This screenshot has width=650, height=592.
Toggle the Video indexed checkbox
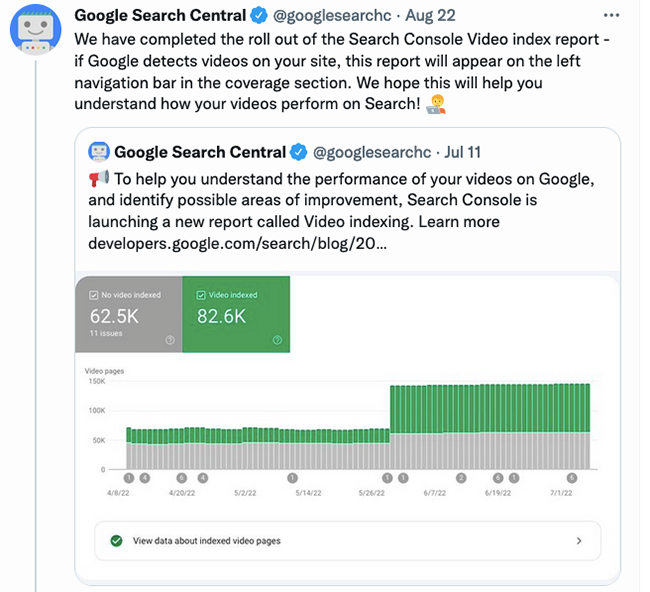(x=201, y=295)
